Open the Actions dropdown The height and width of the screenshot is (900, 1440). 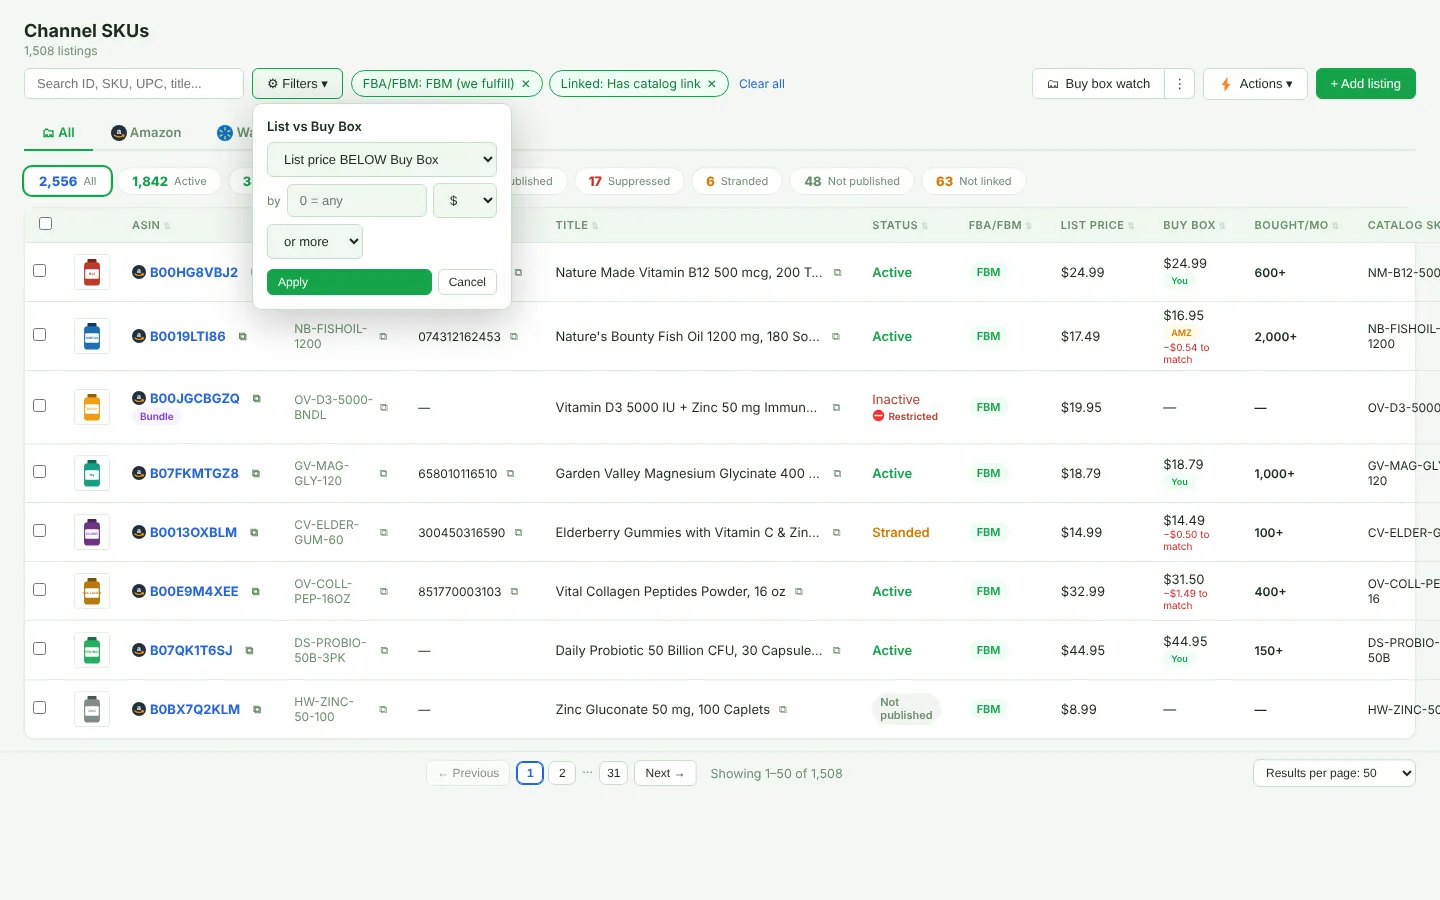point(1256,84)
